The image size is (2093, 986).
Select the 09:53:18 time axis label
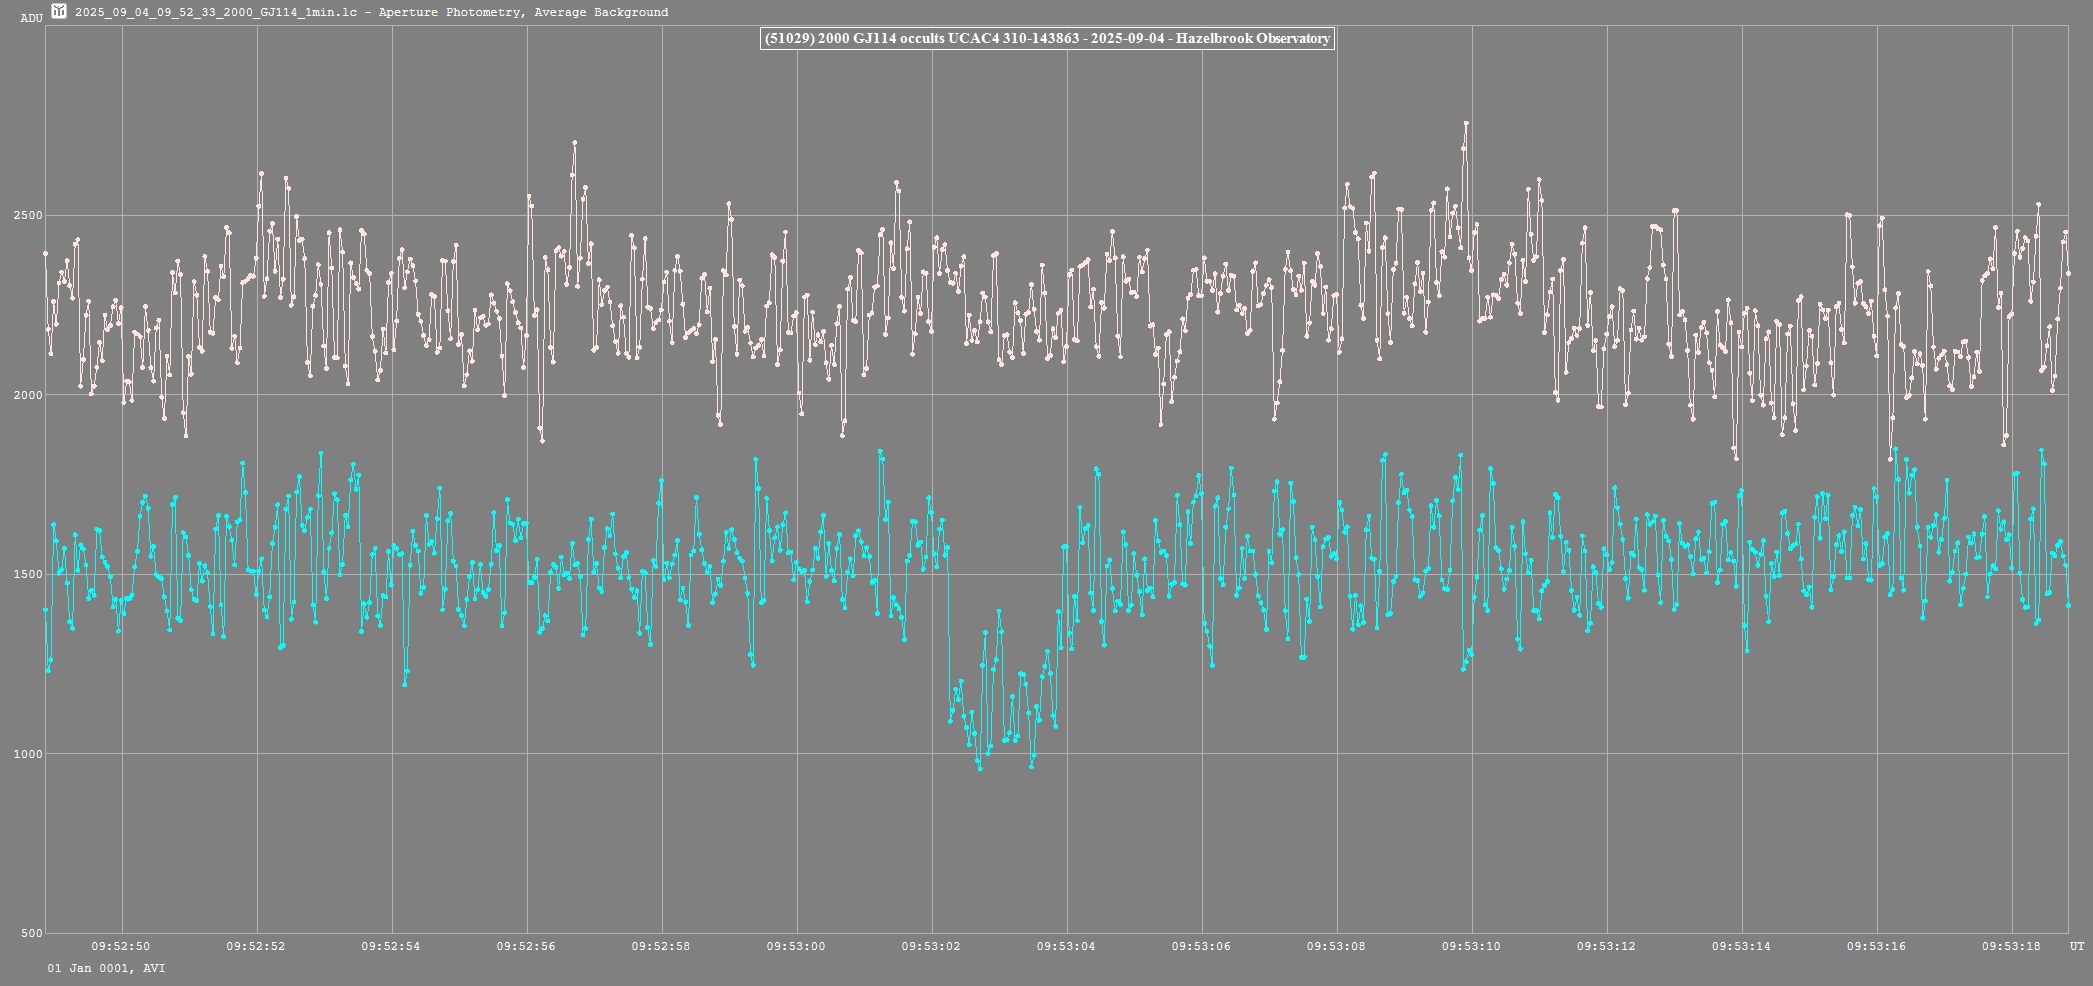pyautogui.click(x=2011, y=946)
